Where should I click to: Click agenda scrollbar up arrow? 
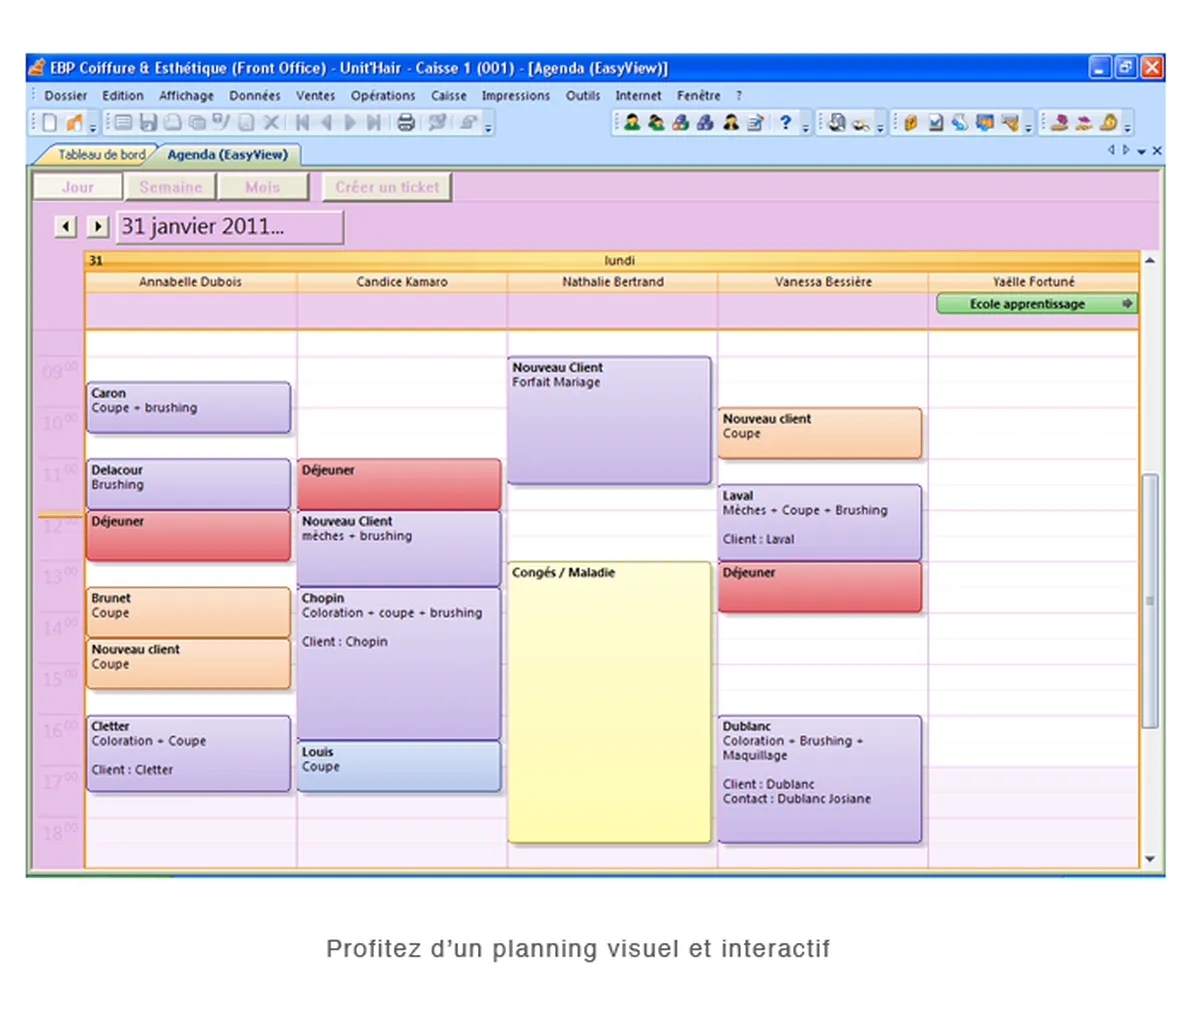pos(1150,261)
